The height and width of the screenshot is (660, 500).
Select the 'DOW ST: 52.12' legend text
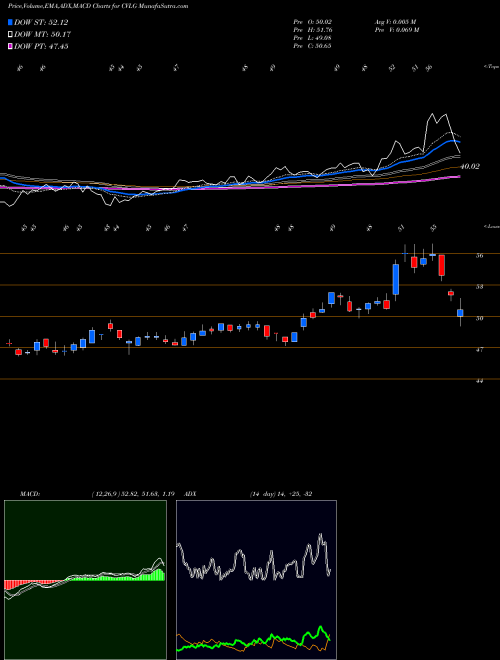[x=41, y=22]
